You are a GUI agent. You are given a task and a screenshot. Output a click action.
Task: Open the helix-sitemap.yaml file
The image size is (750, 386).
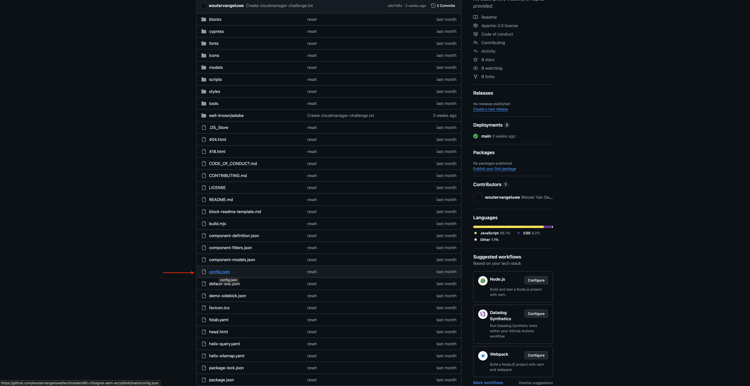coord(227,356)
